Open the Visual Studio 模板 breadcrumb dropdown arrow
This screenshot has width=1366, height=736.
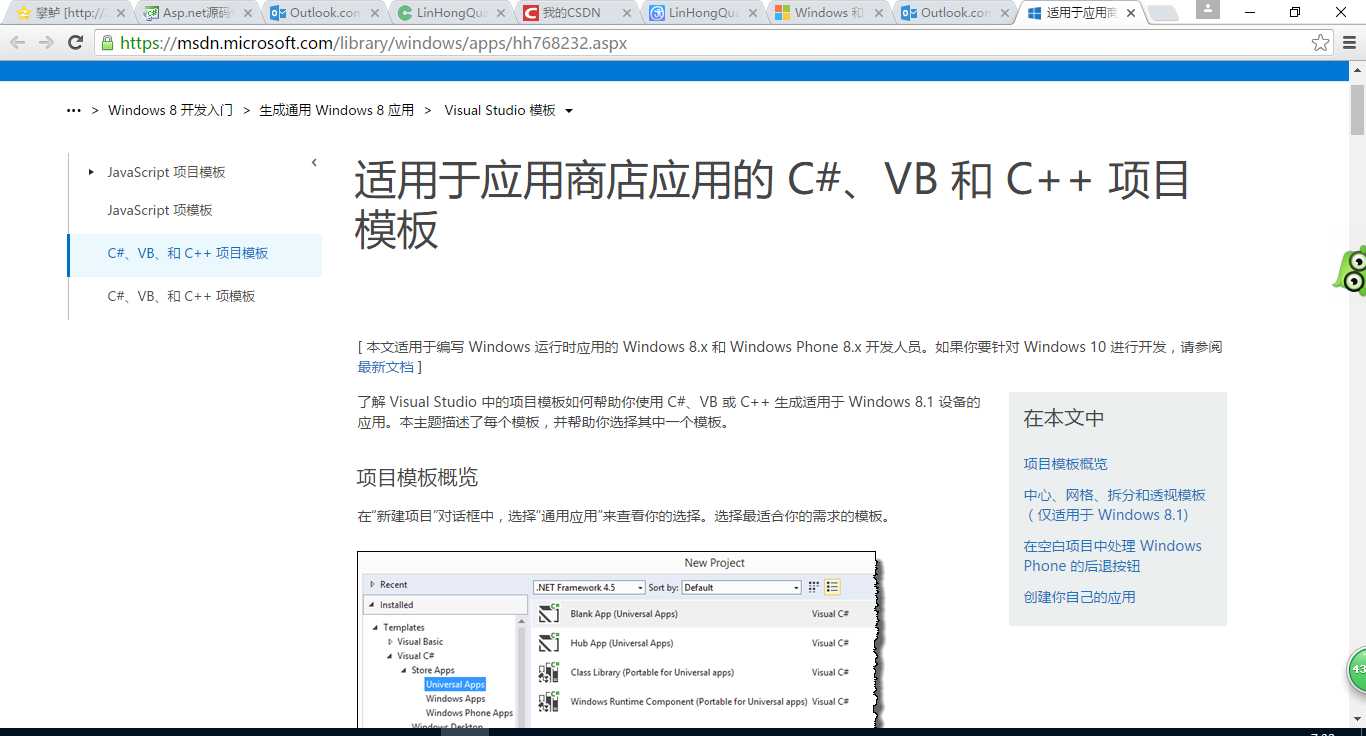pyautogui.click(x=569, y=111)
